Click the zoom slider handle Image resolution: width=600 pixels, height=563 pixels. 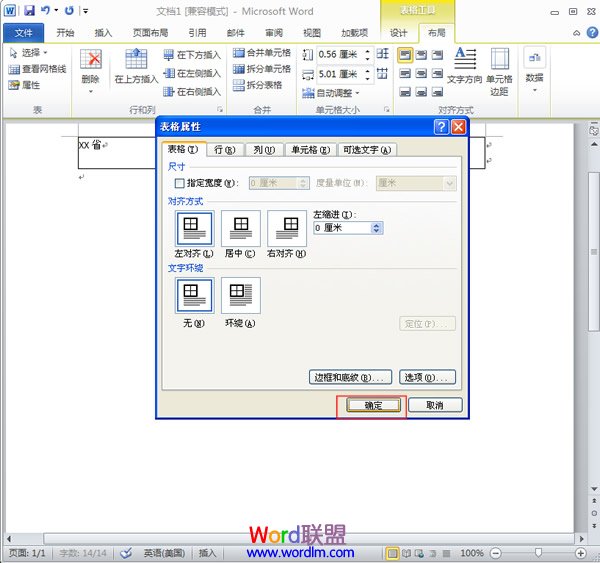(538, 552)
